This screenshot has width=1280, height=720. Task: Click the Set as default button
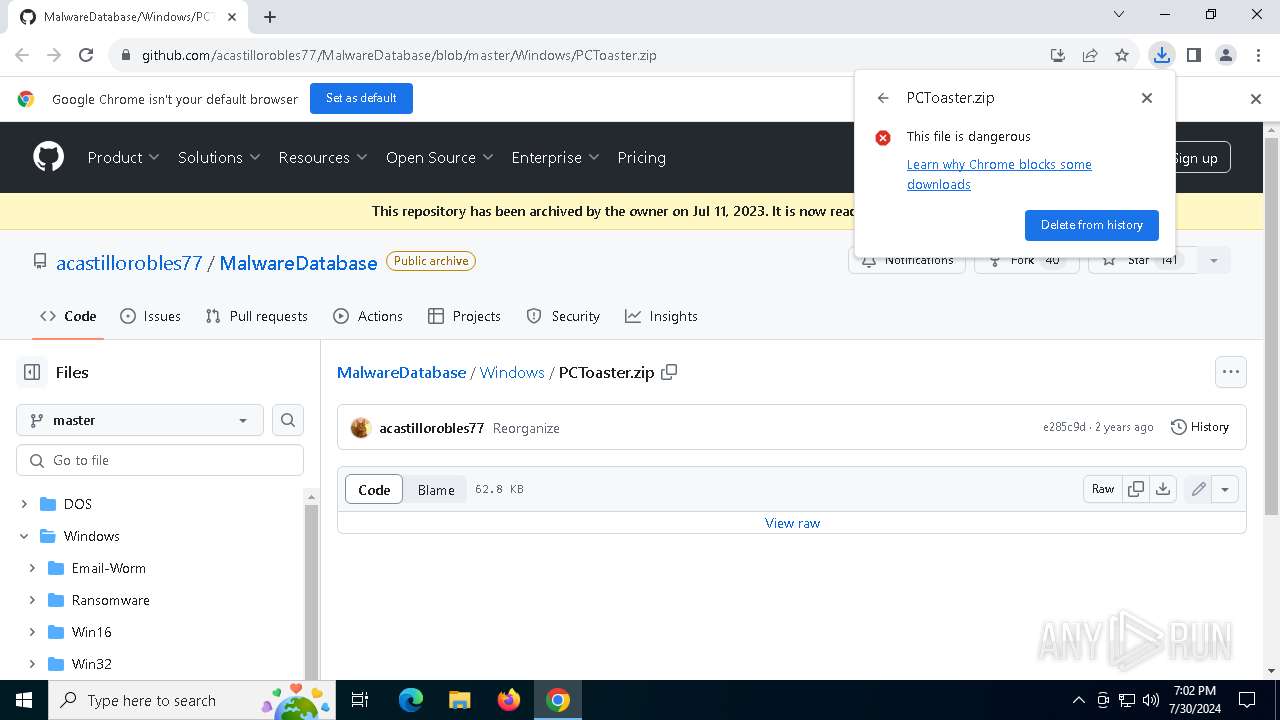pos(361,98)
